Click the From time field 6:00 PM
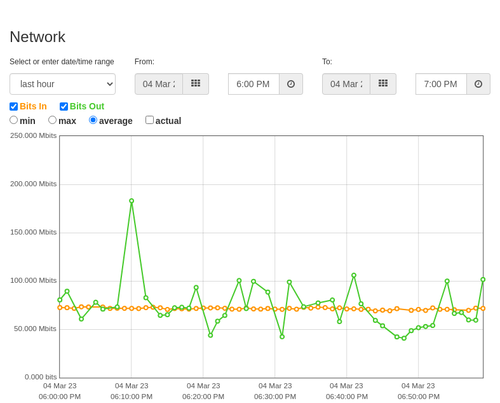The width and height of the screenshot is (500, 403). click(x=254, y=84)
